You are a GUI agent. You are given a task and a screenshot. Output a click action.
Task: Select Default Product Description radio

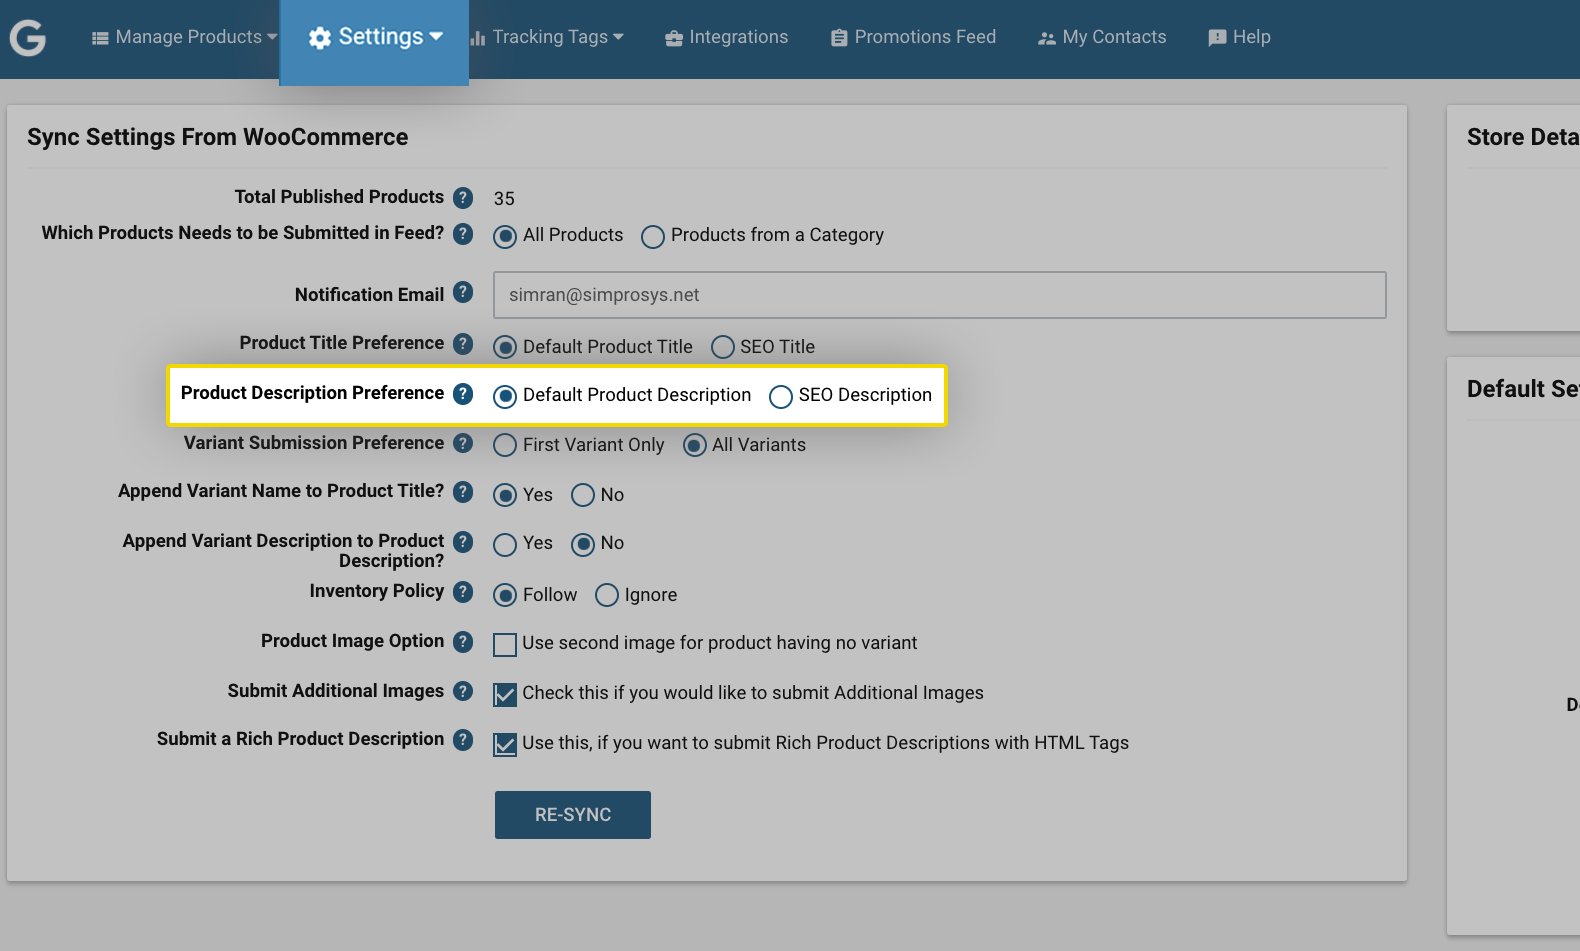(505, 396)
